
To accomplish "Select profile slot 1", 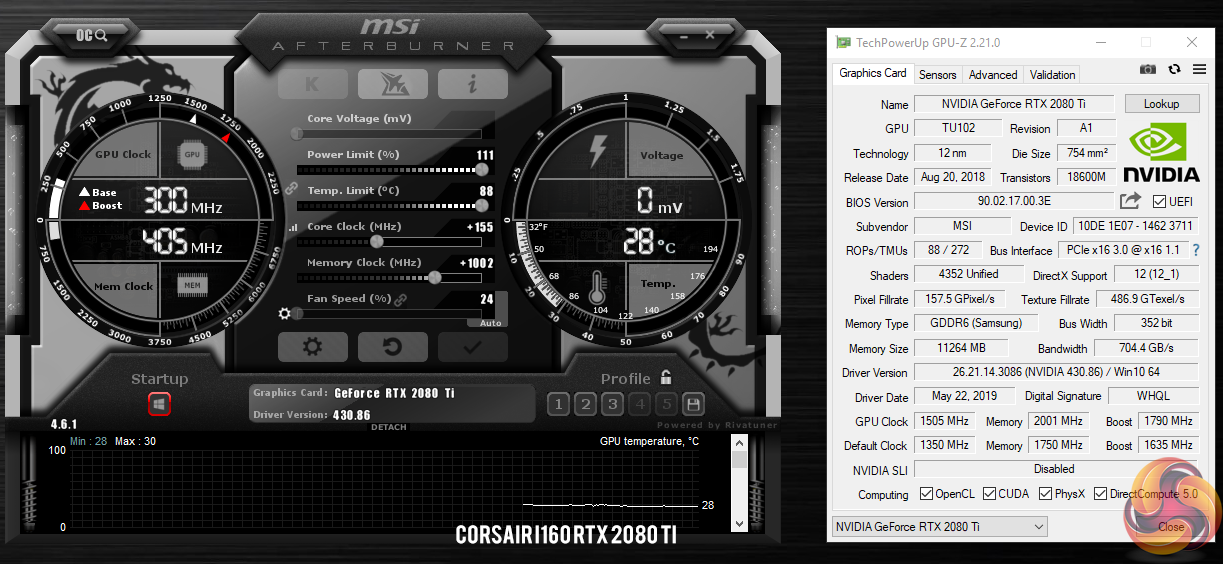I will [558, 404].
